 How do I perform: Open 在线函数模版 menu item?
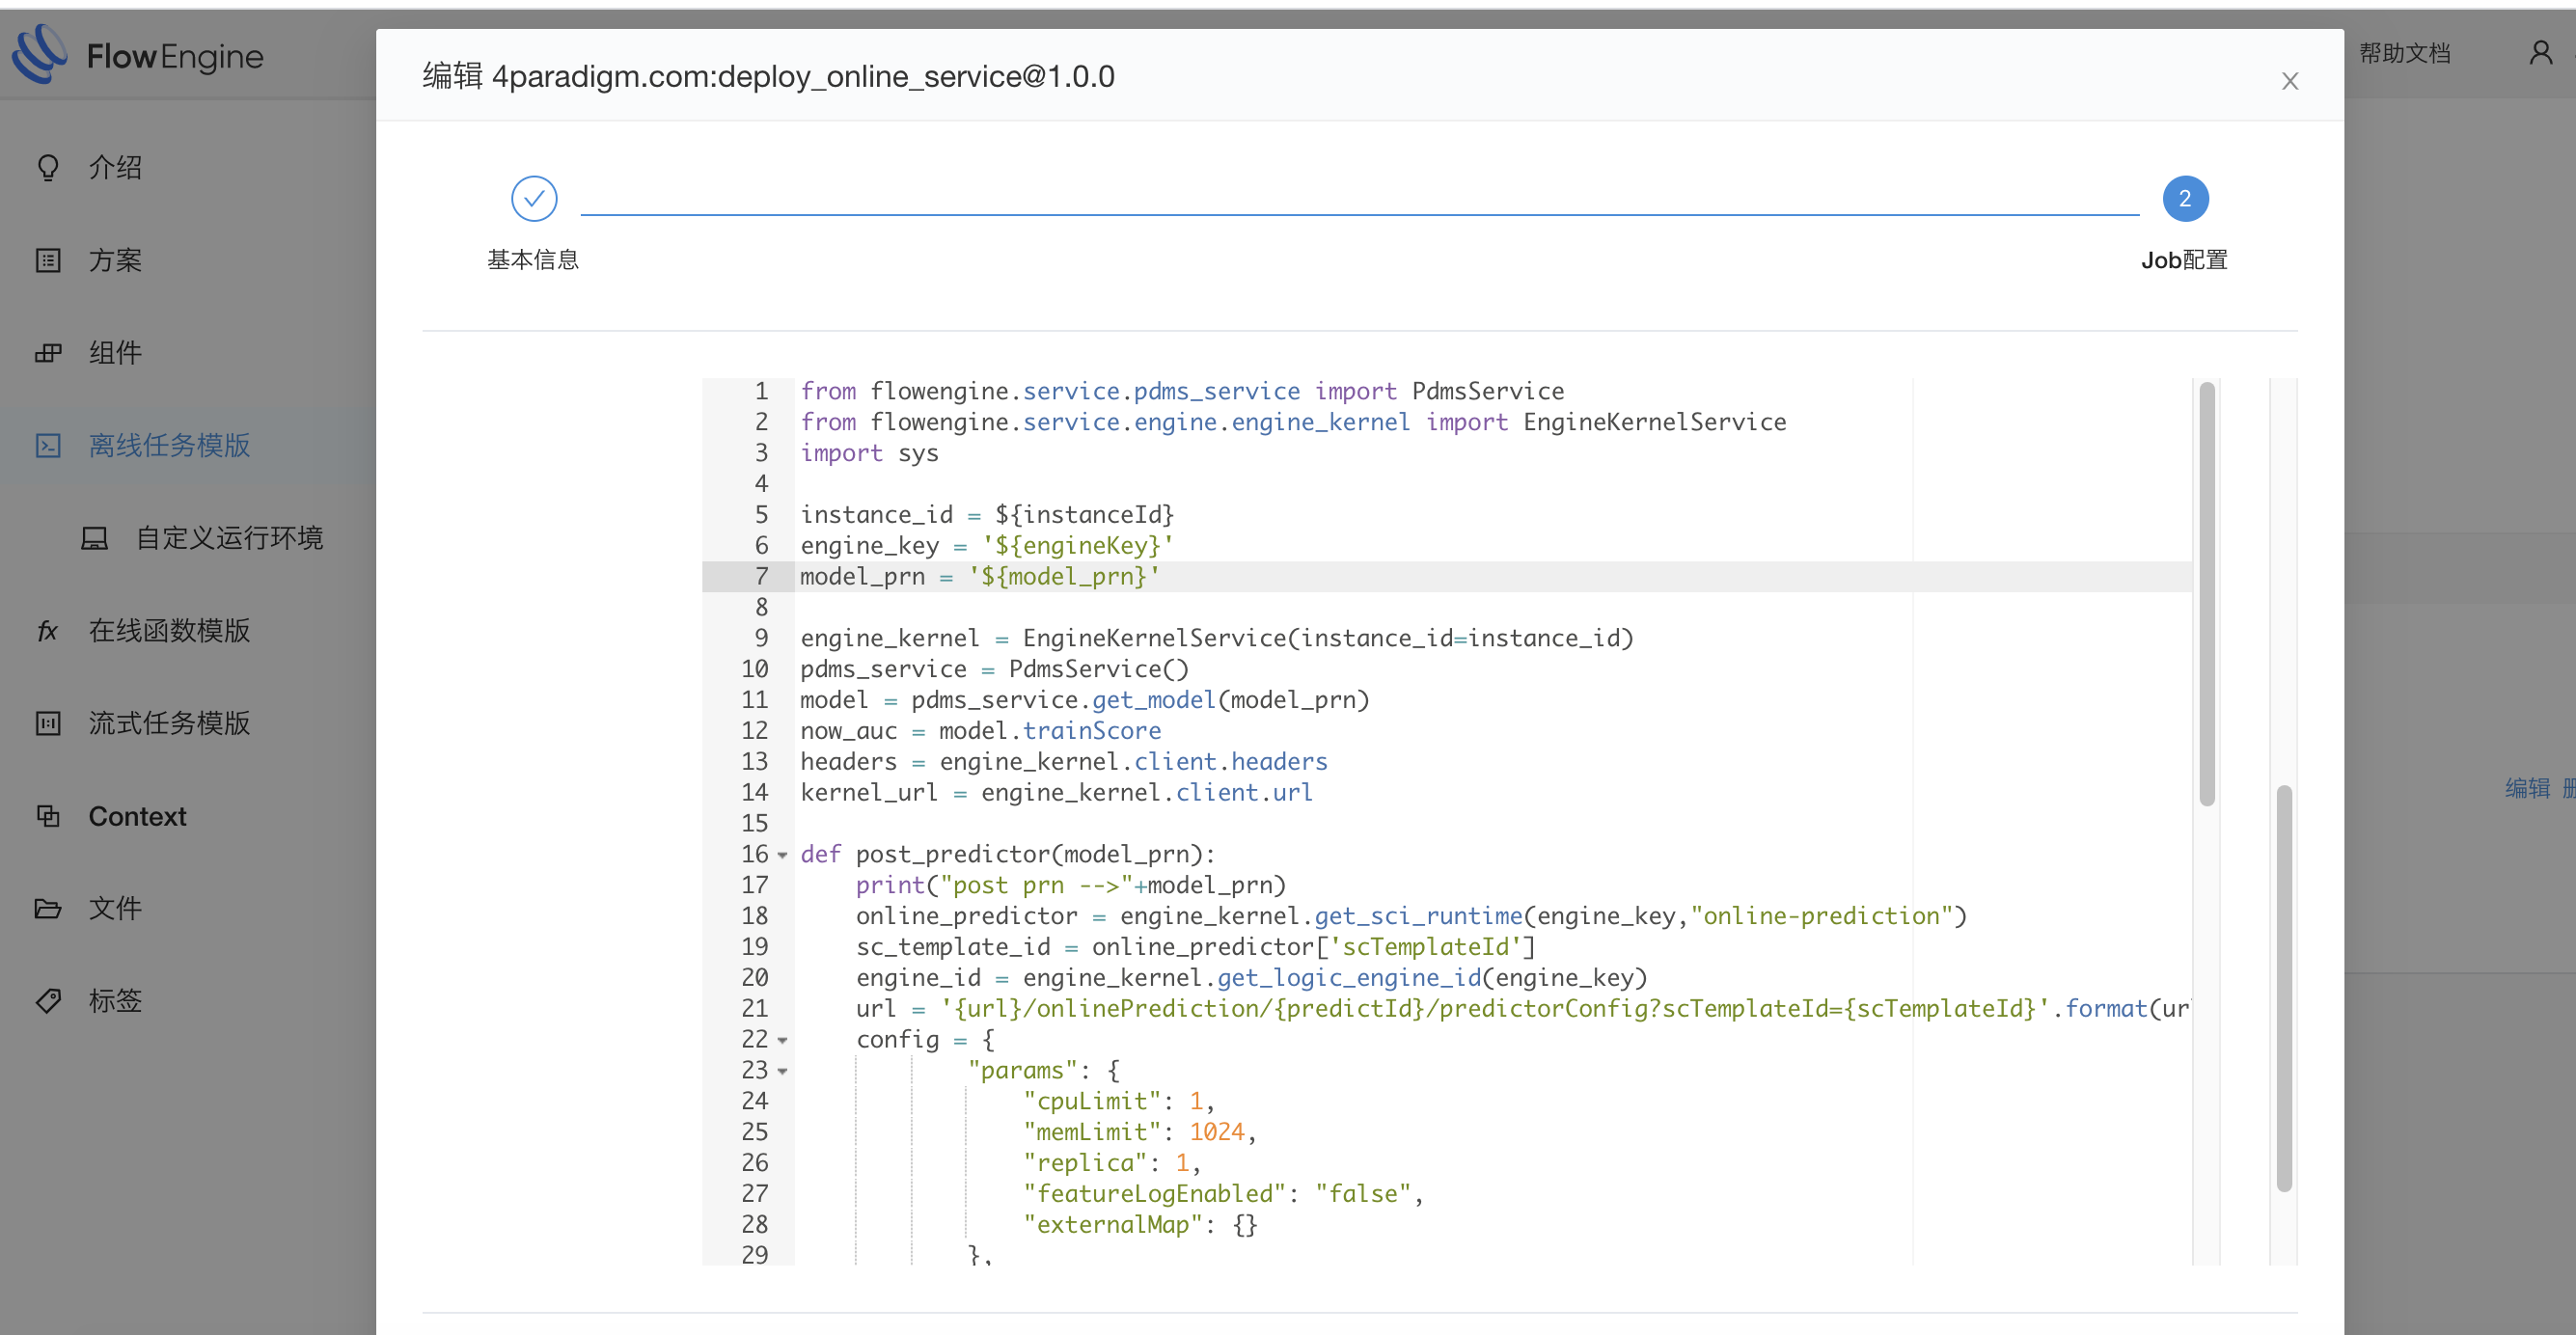169,630
